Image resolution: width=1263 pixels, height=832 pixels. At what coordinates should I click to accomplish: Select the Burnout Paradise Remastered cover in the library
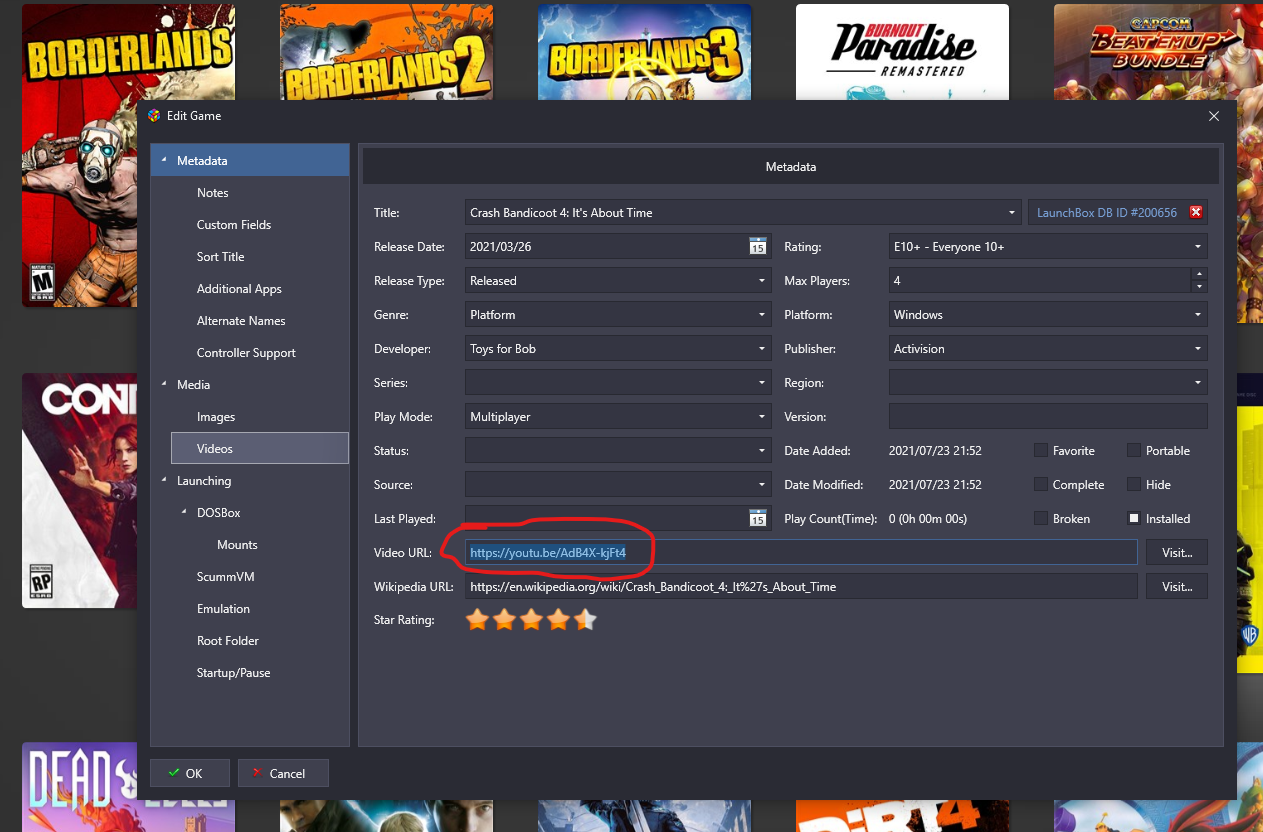903,52
